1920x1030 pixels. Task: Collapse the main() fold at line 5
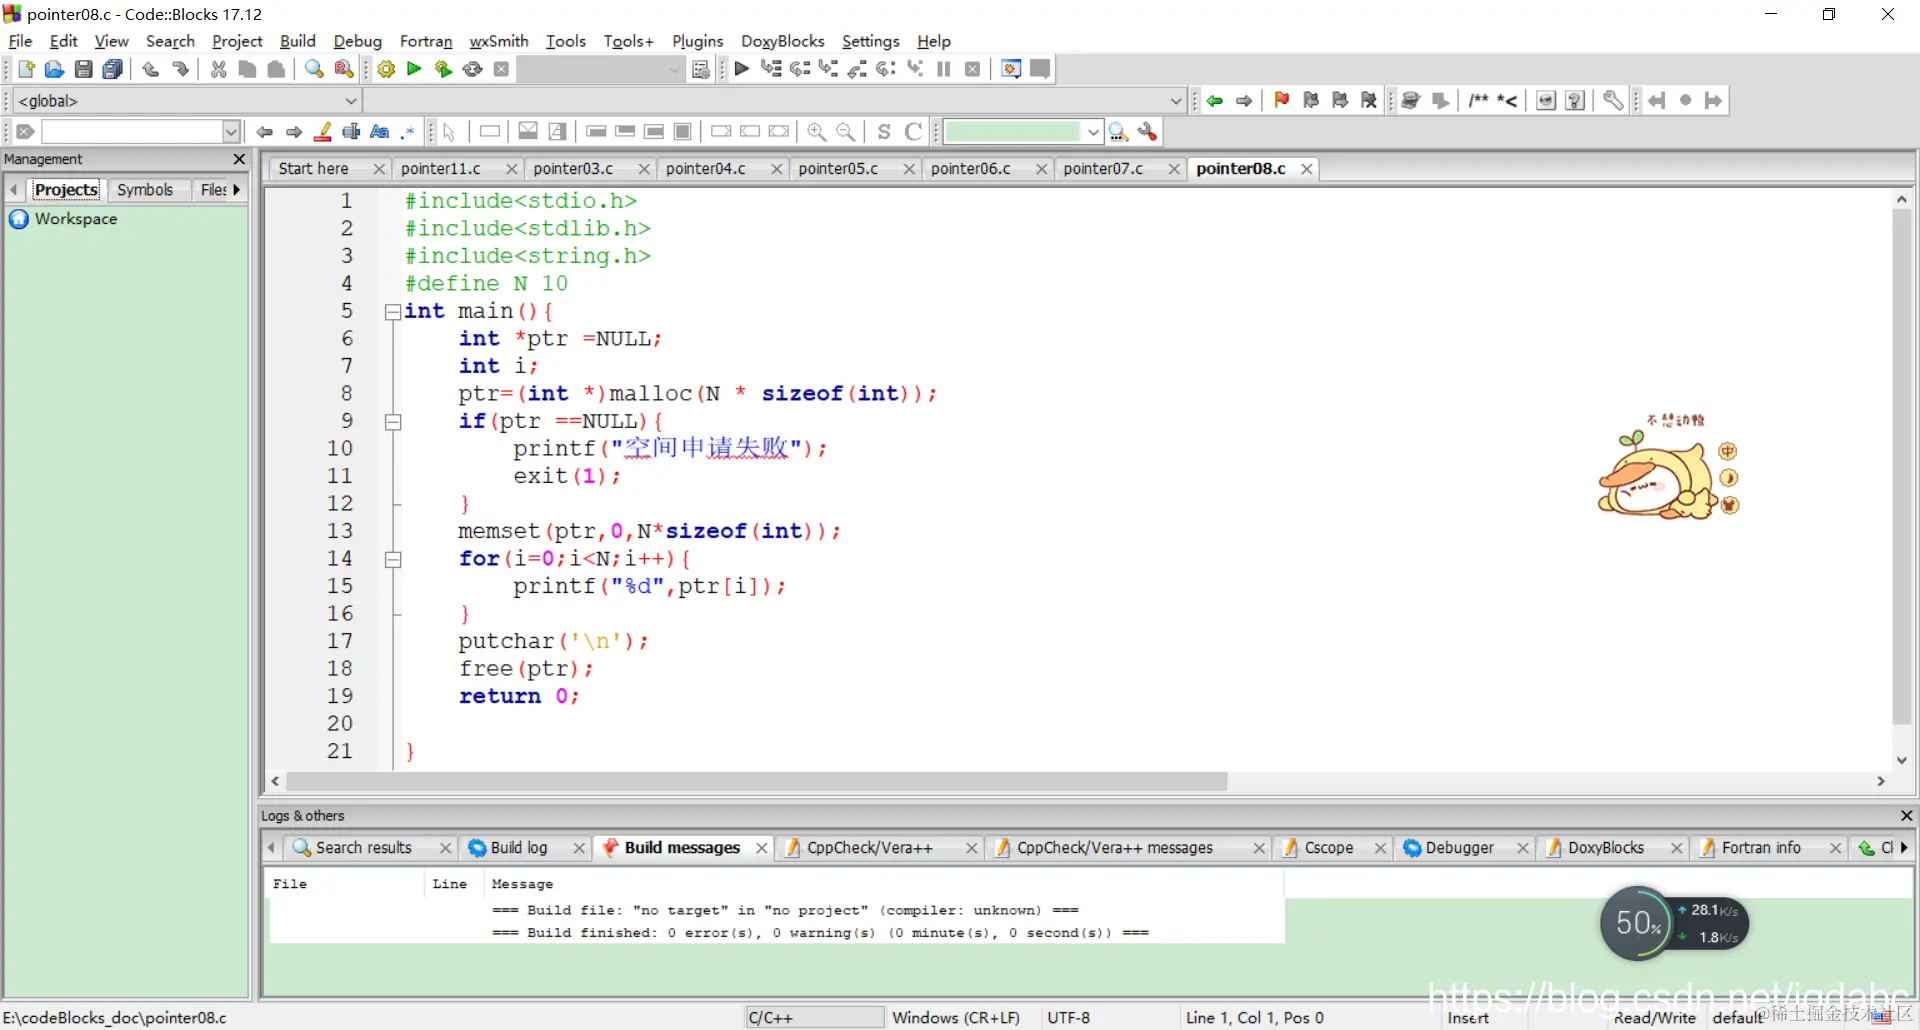(393, 312)
